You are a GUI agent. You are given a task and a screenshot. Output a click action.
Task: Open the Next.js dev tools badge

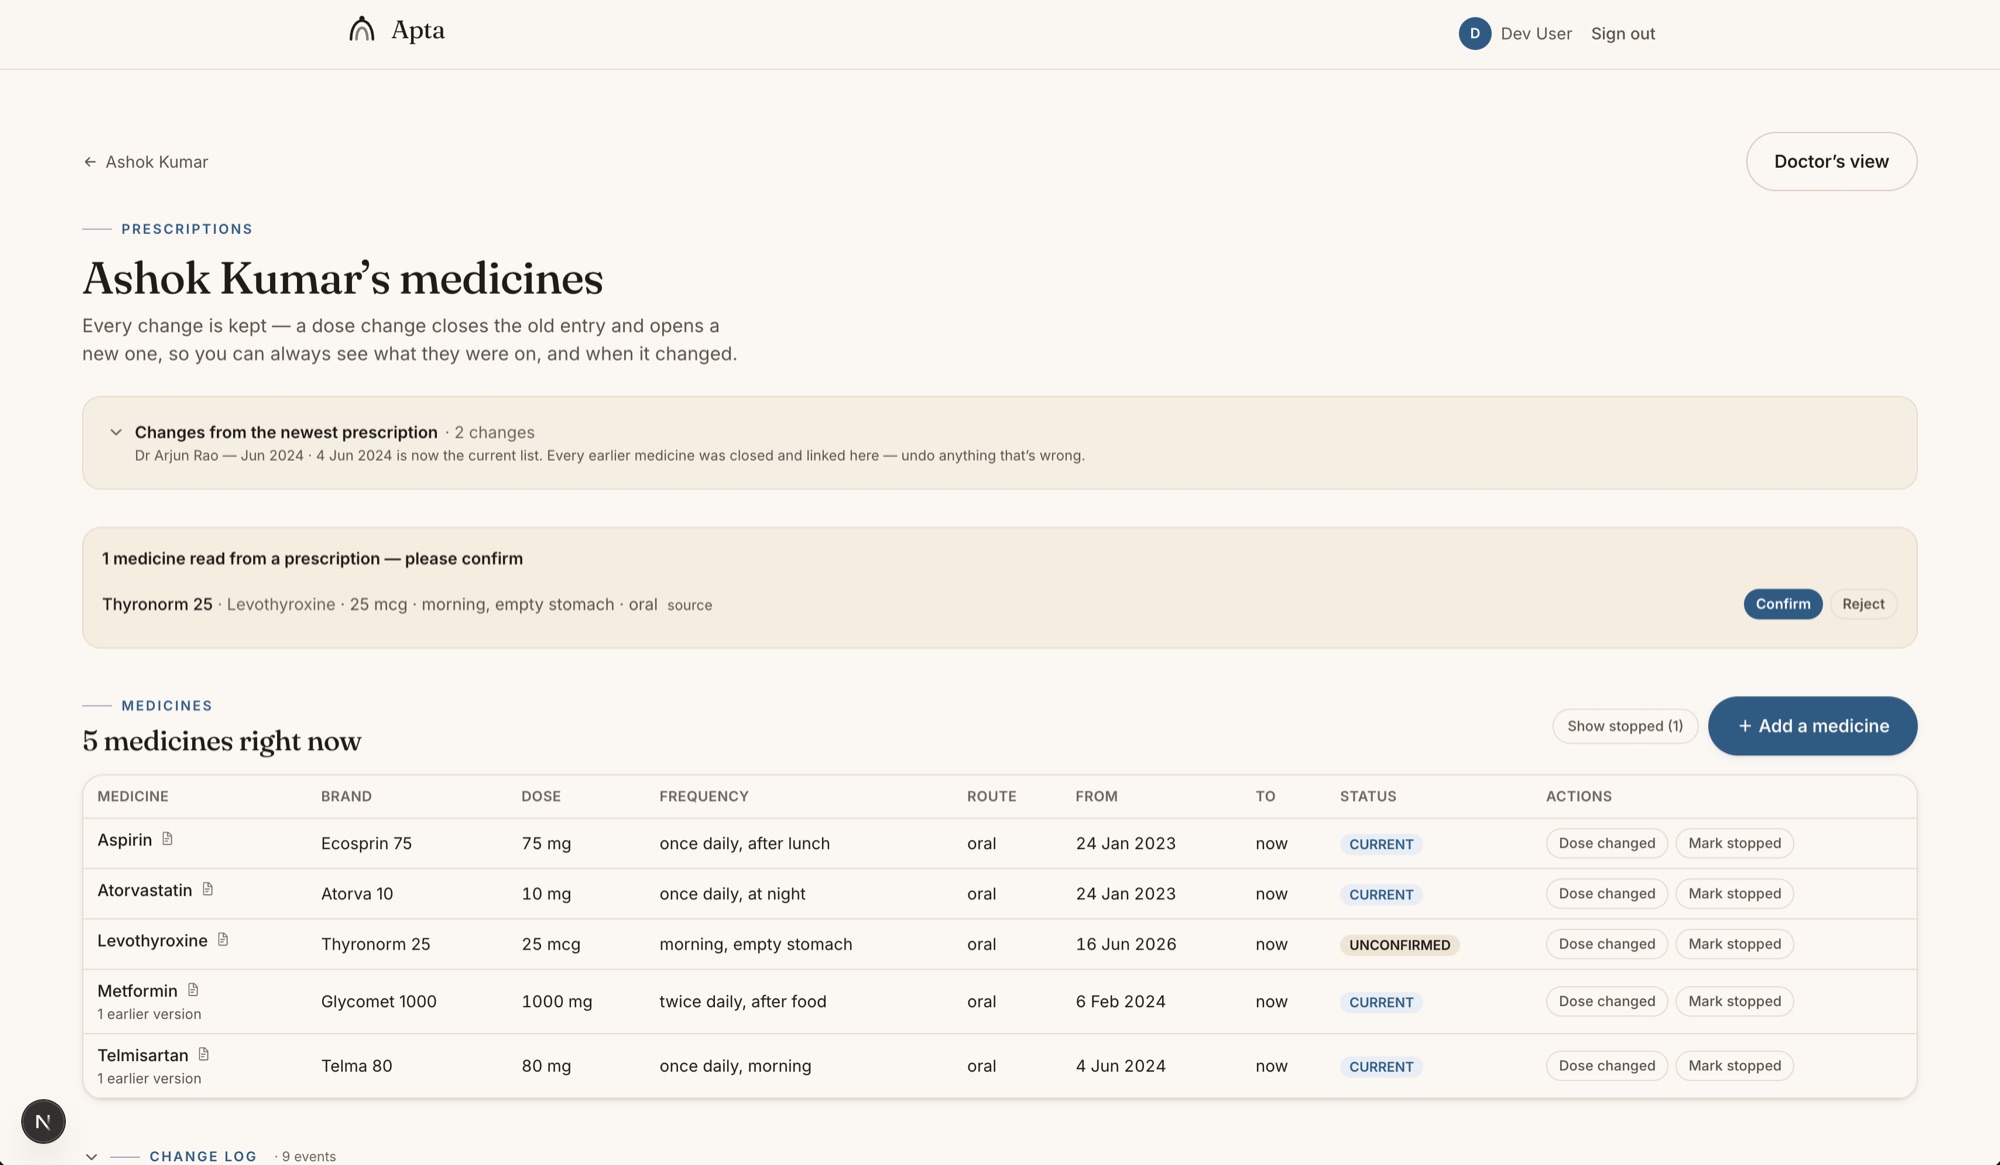tap(43, 1121)
